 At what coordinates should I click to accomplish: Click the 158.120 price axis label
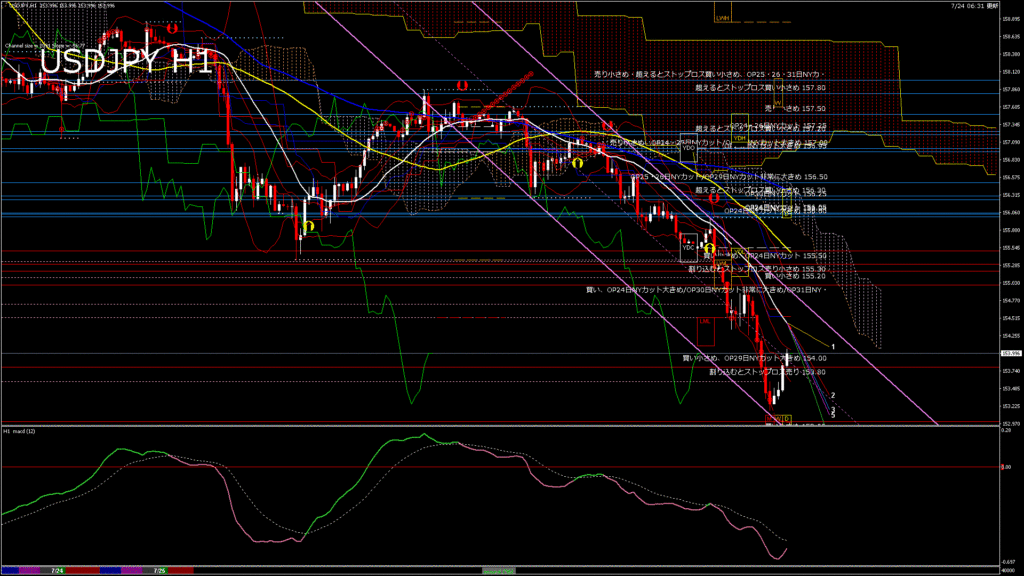pos(1011,72)
